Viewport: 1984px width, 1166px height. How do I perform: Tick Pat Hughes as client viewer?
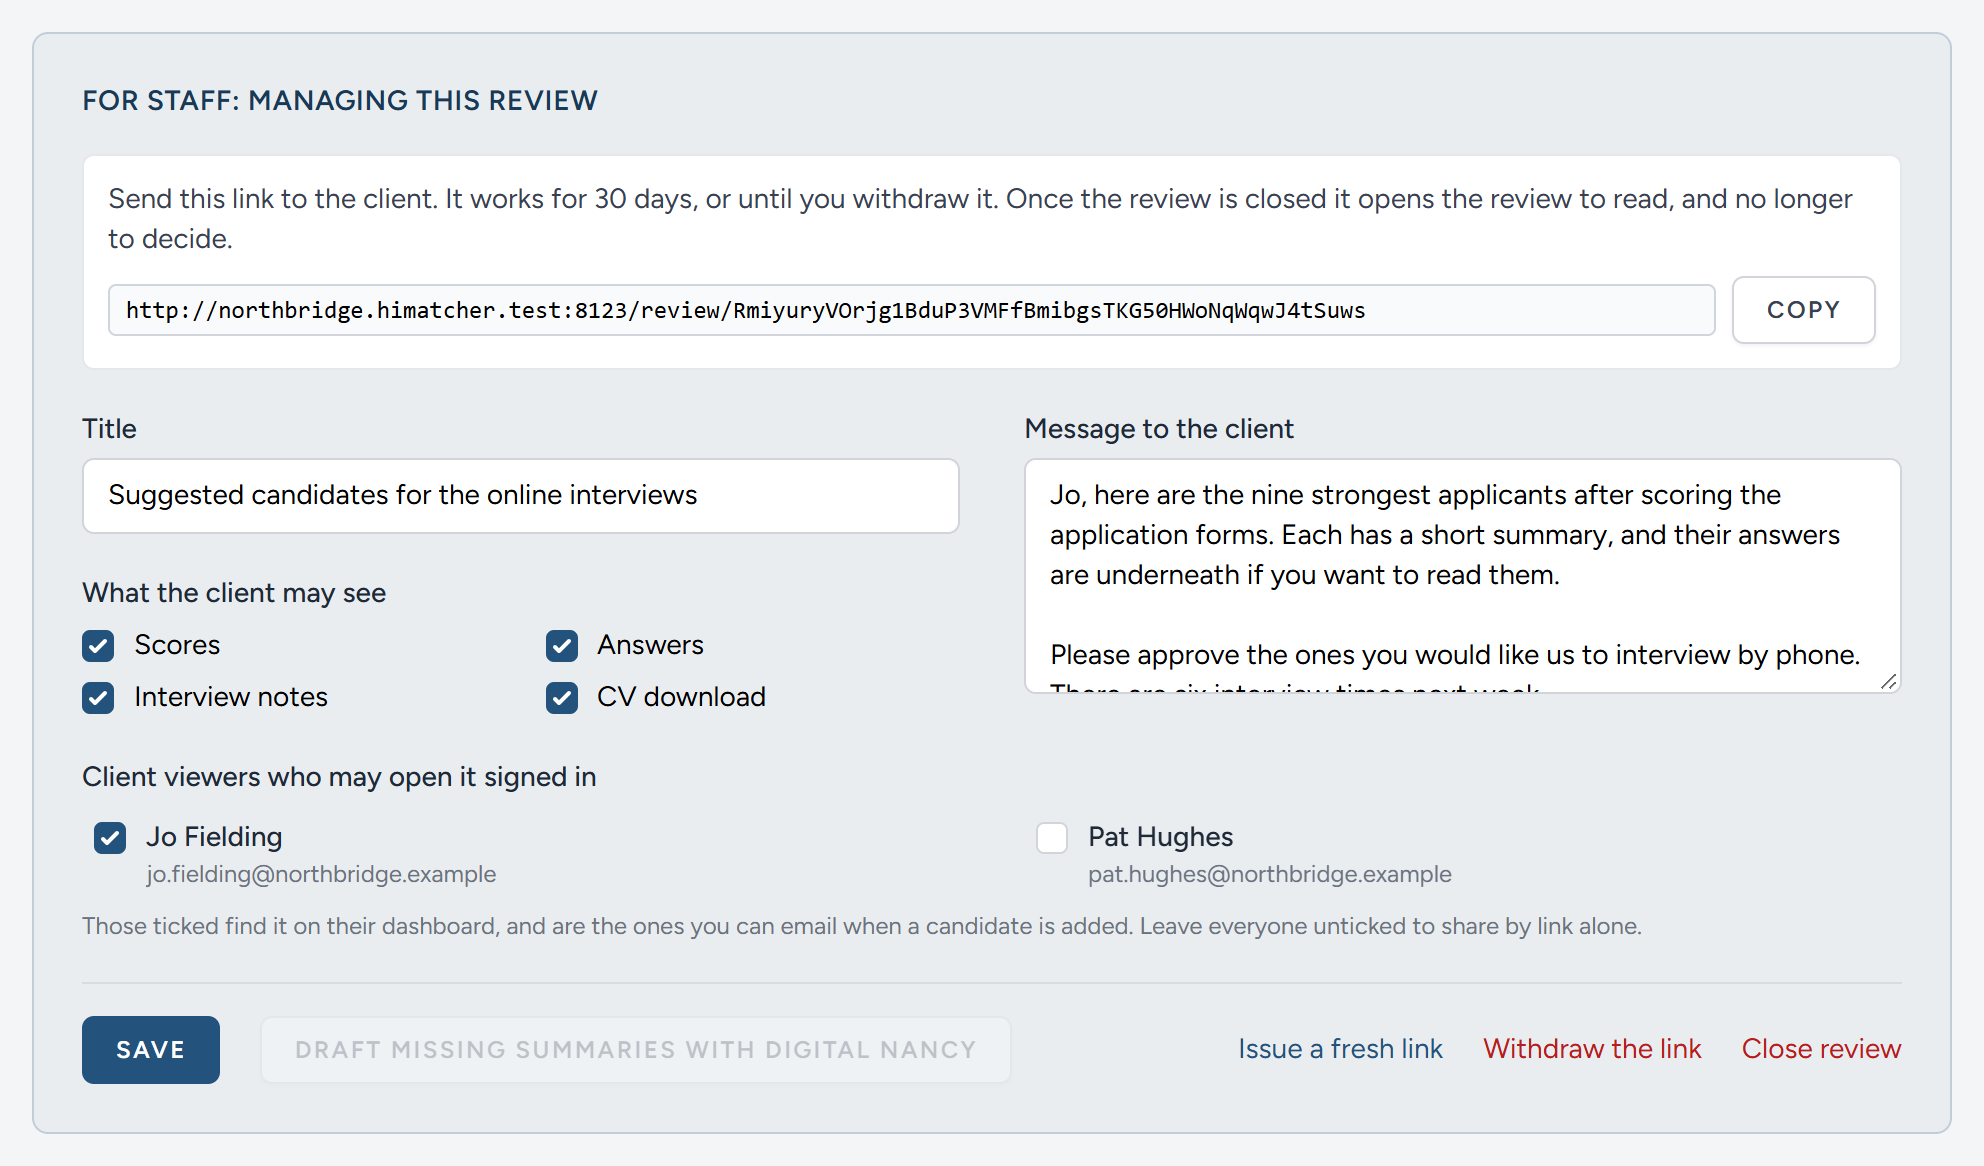click(1052, 838)
